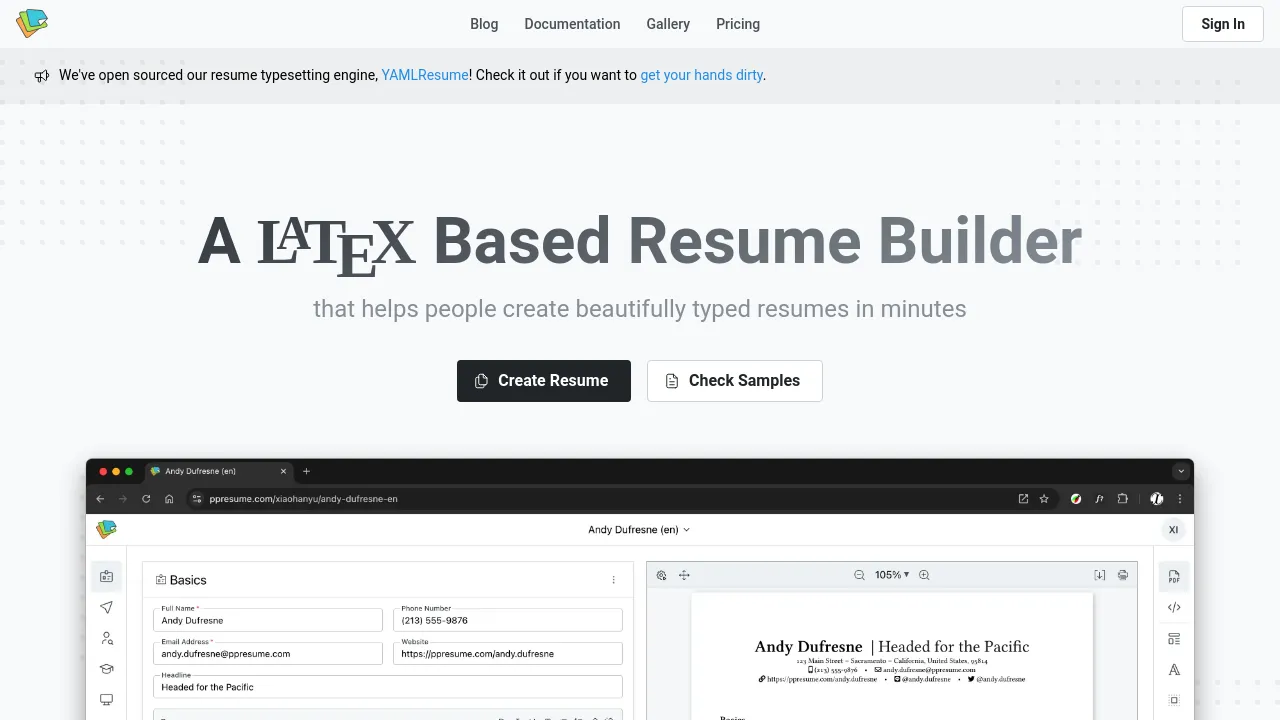Click the Full Name field with Andy Dufresne
The height and width of the screenshot is (720, 1280).
[268, 620]
